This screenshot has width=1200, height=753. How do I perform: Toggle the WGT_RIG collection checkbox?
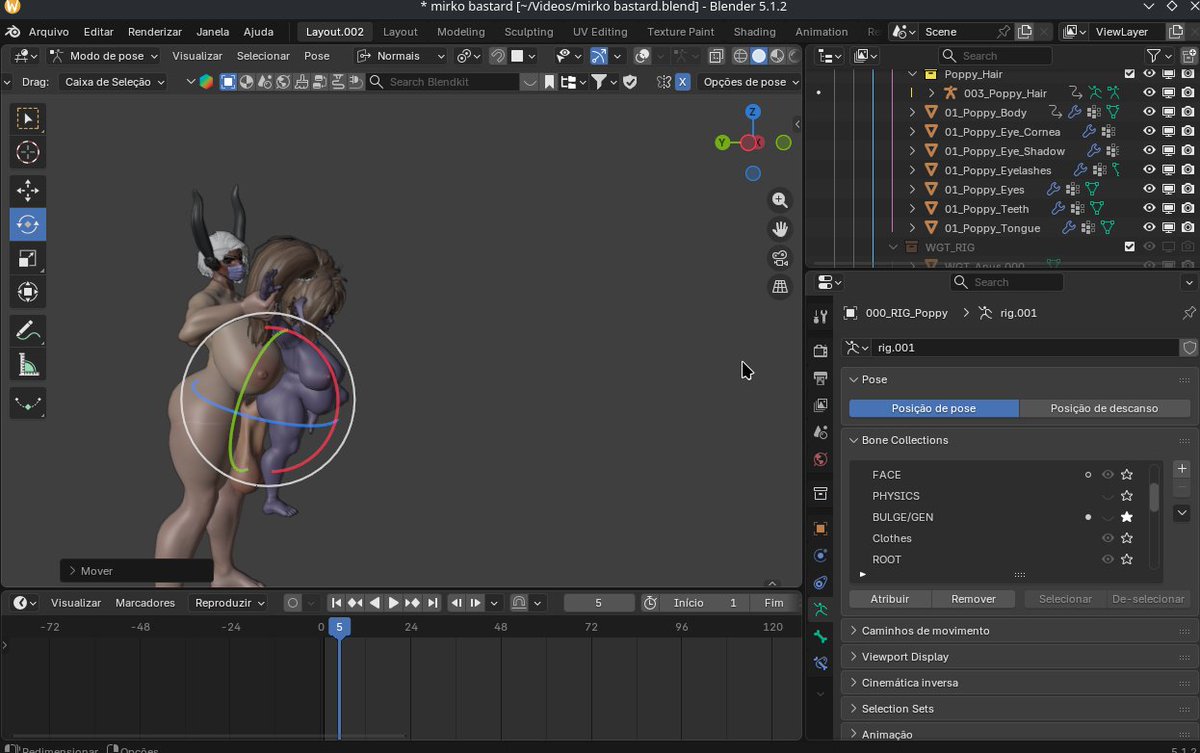[1129, 247]
